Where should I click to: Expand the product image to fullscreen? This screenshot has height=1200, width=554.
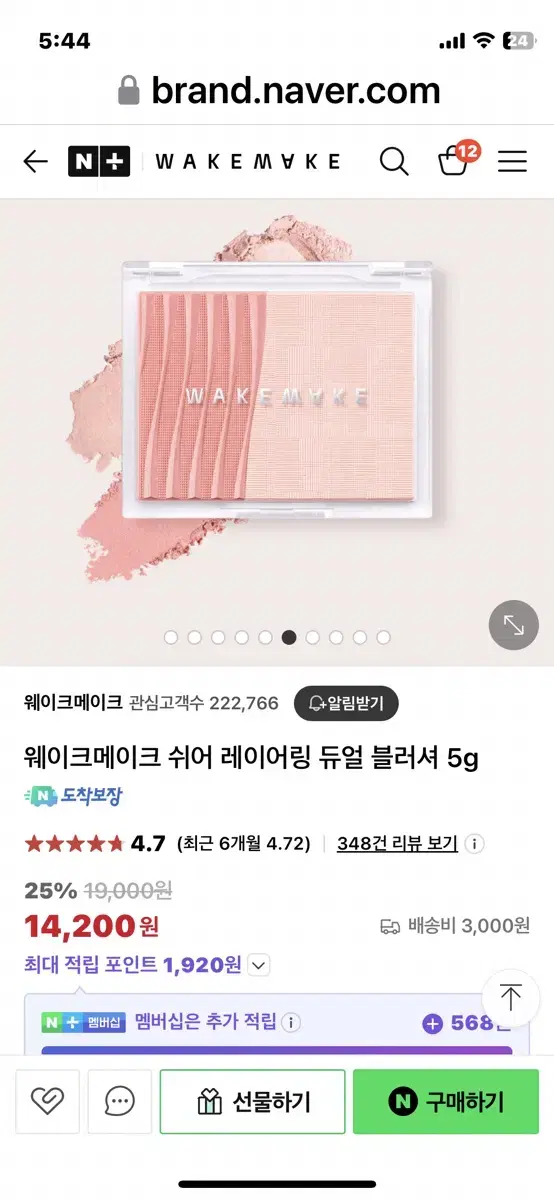(513, 626)
